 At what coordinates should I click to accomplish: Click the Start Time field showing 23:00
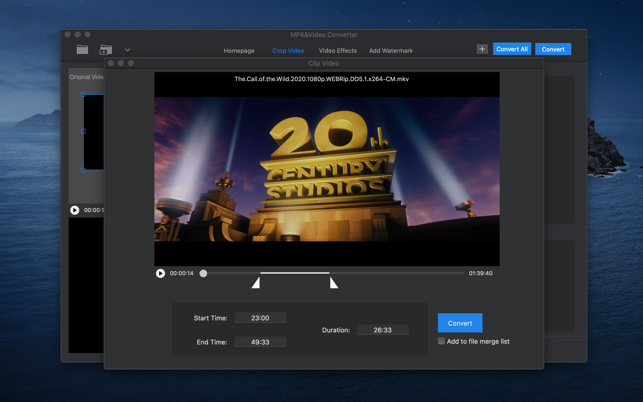click(260, 318)
